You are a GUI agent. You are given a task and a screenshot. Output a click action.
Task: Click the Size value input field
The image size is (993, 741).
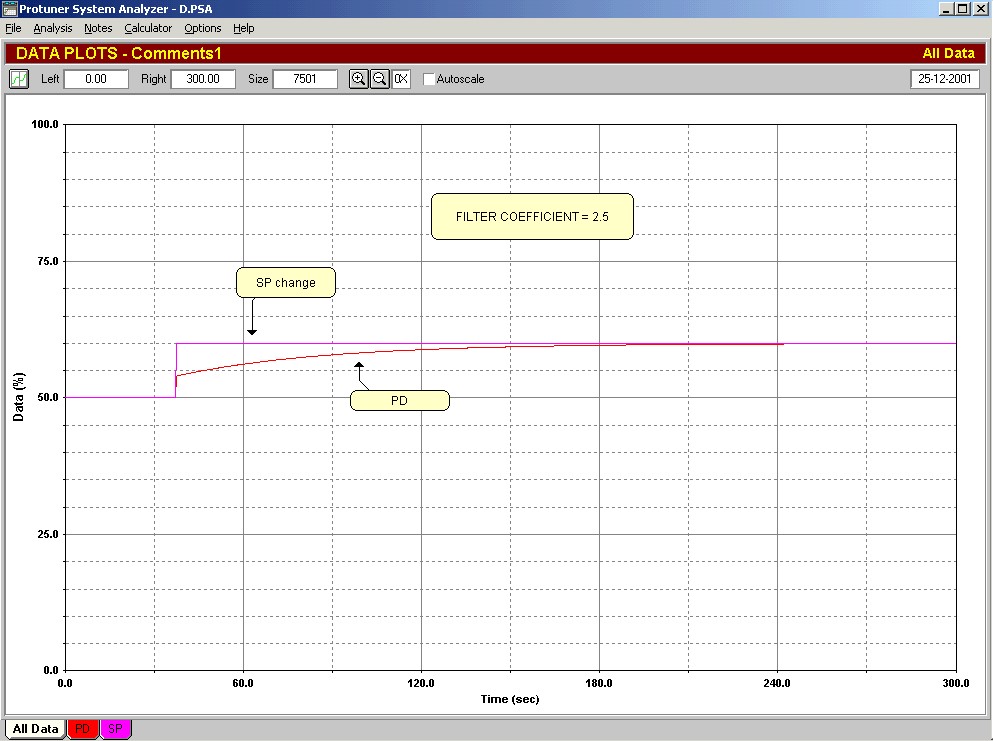pyautogui.click(x=305, y=79)
